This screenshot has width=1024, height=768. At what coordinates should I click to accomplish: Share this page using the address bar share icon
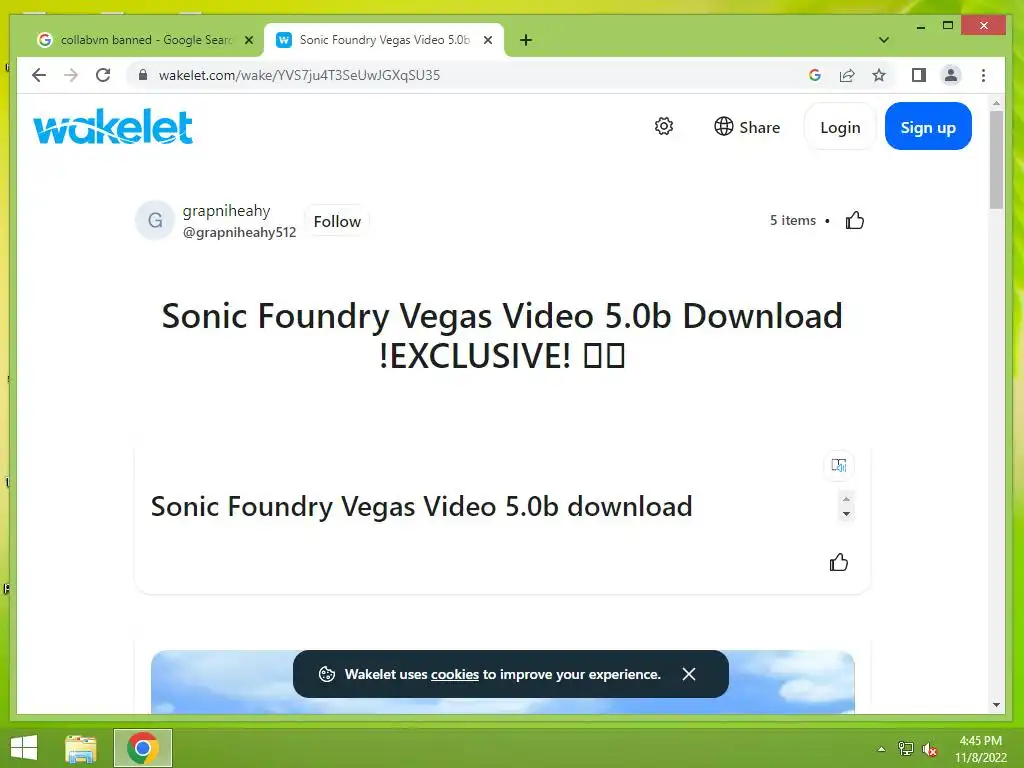pyautogui.click(x=847, y=75)
